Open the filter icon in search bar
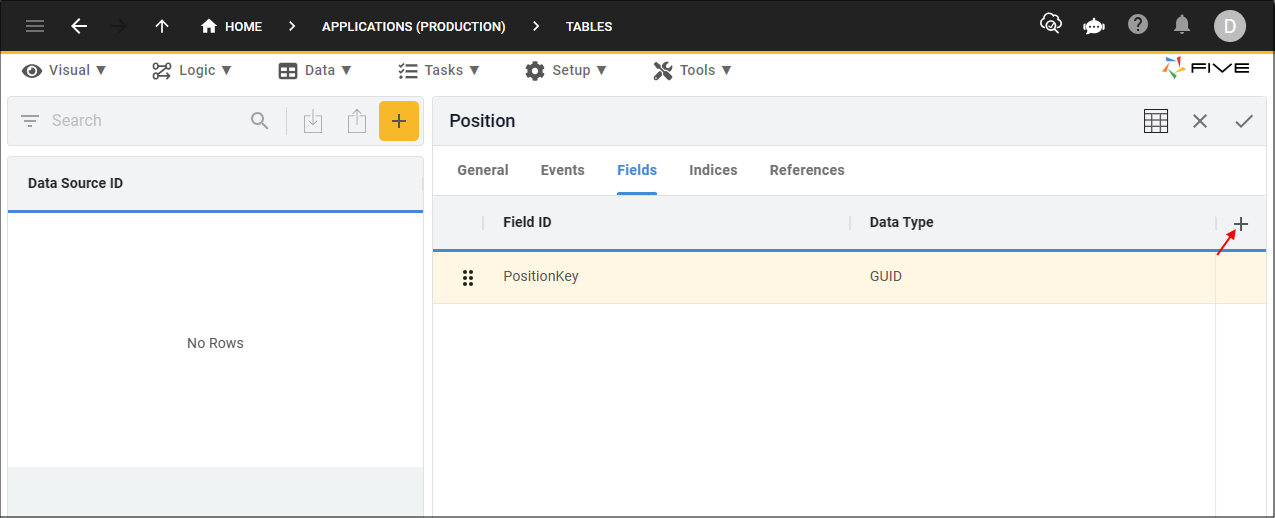Image resolution: width=1275 pixels, height=518 pixels. (30, 121)
